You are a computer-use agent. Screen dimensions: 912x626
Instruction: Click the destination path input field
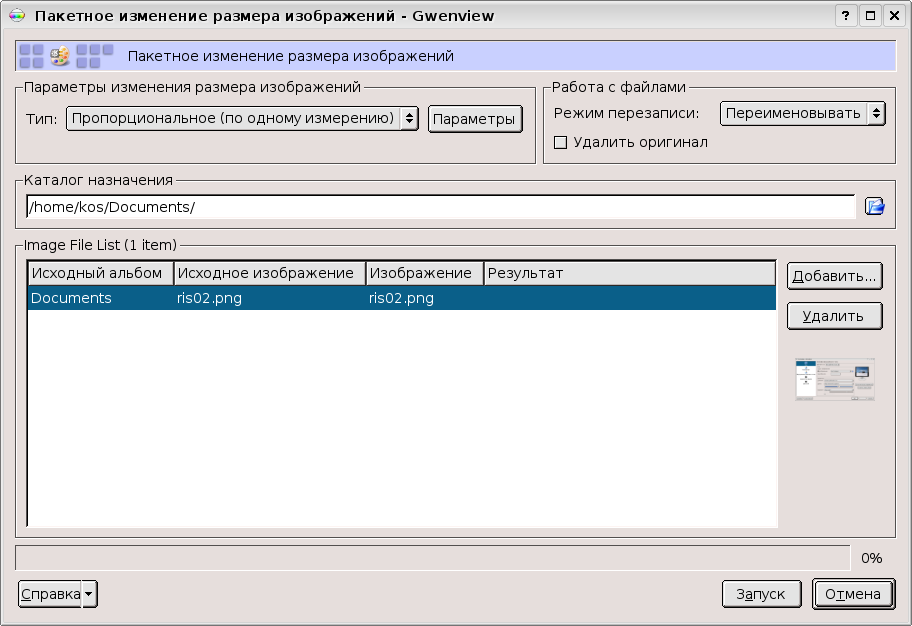(440, 207)
